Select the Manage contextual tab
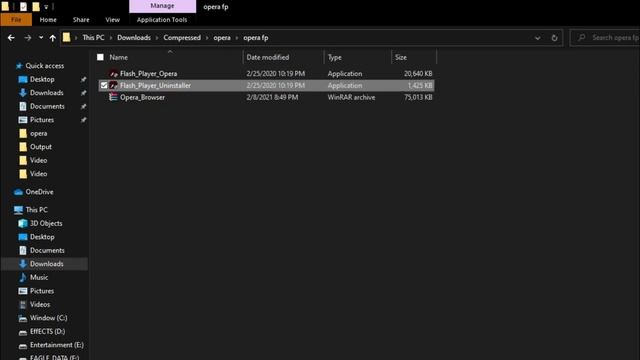 click(162, 6)
